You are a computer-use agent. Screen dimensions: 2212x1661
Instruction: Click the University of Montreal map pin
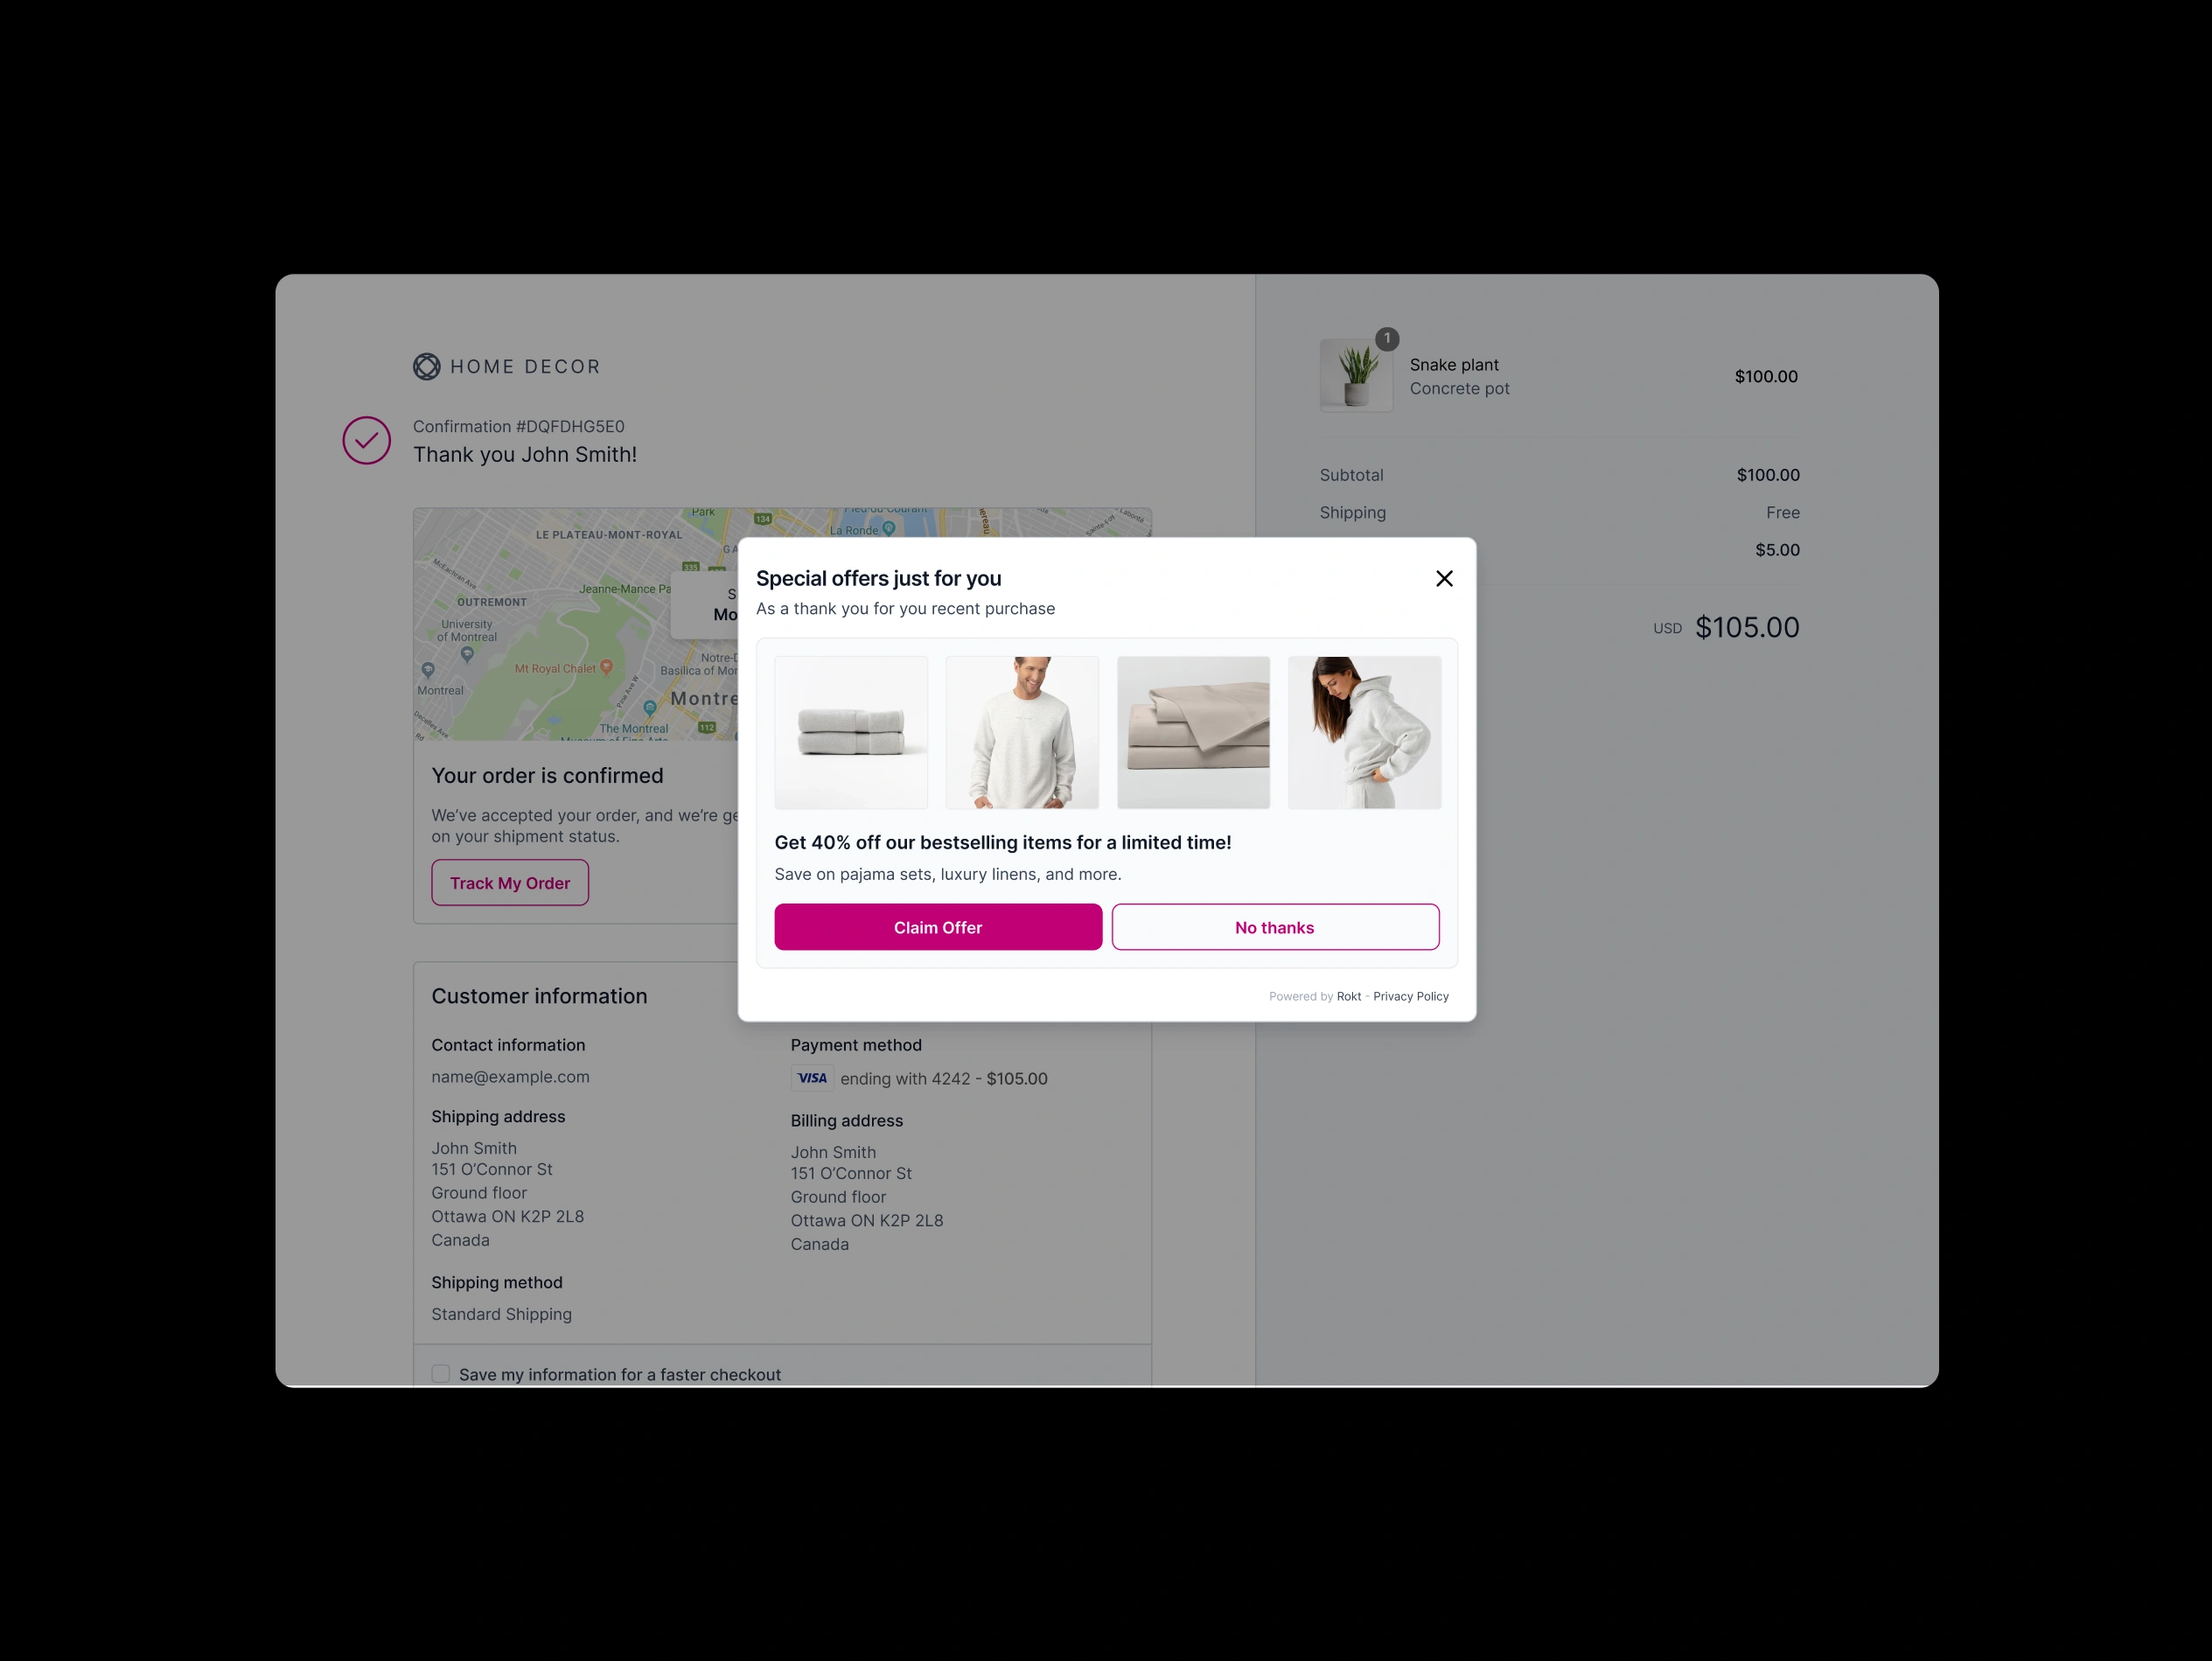pos(467,655)
